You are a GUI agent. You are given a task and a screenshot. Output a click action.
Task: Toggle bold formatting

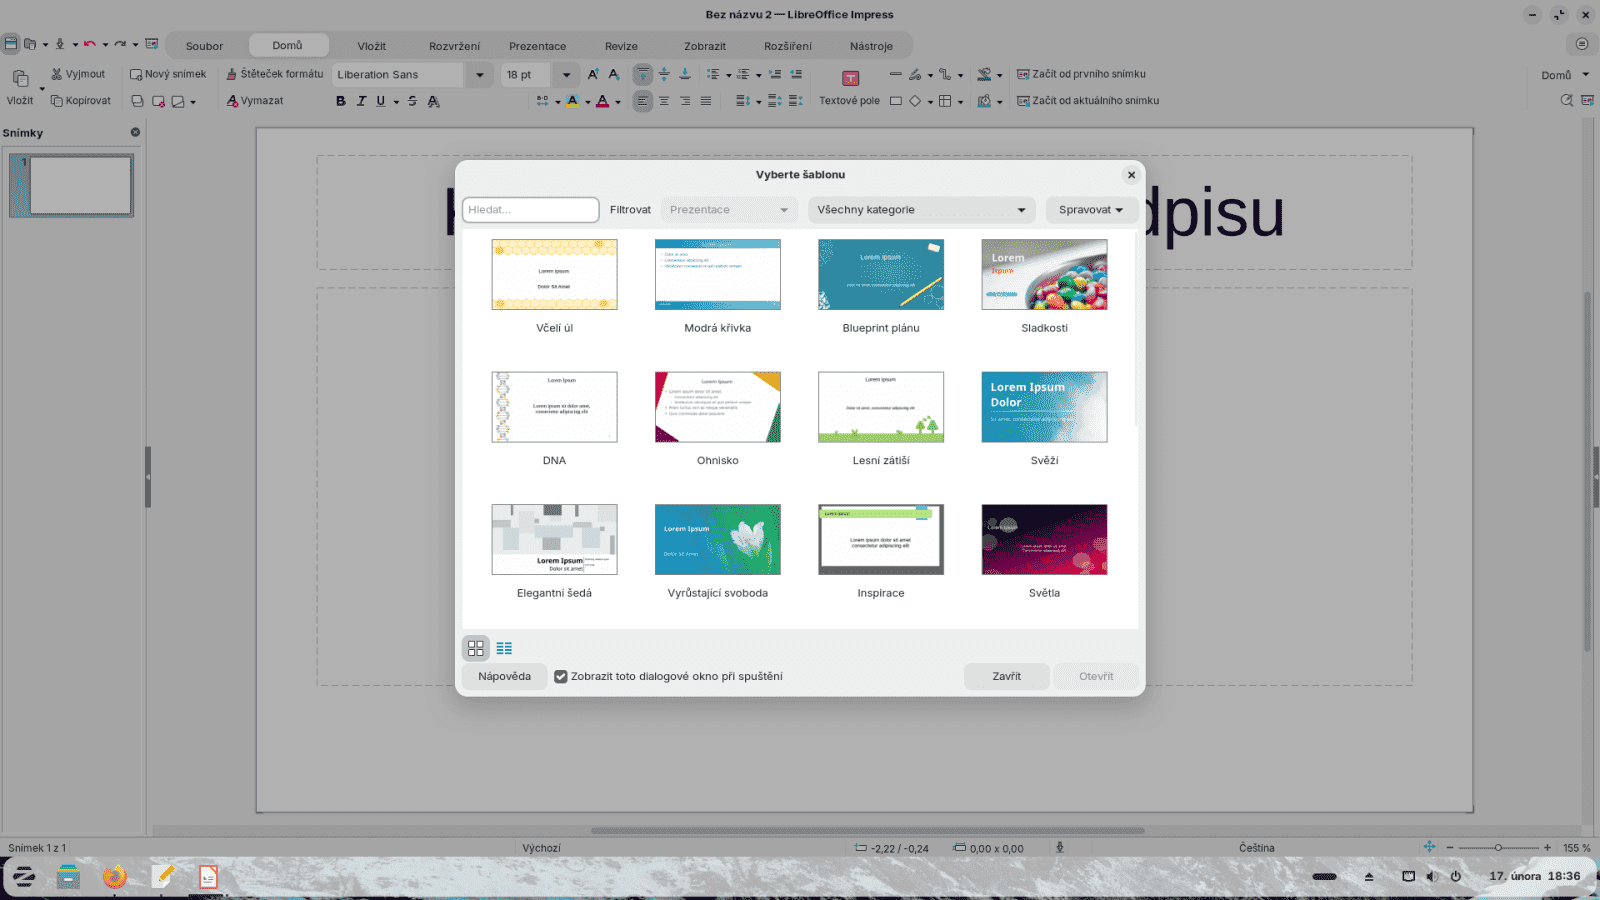coord(341,101)
